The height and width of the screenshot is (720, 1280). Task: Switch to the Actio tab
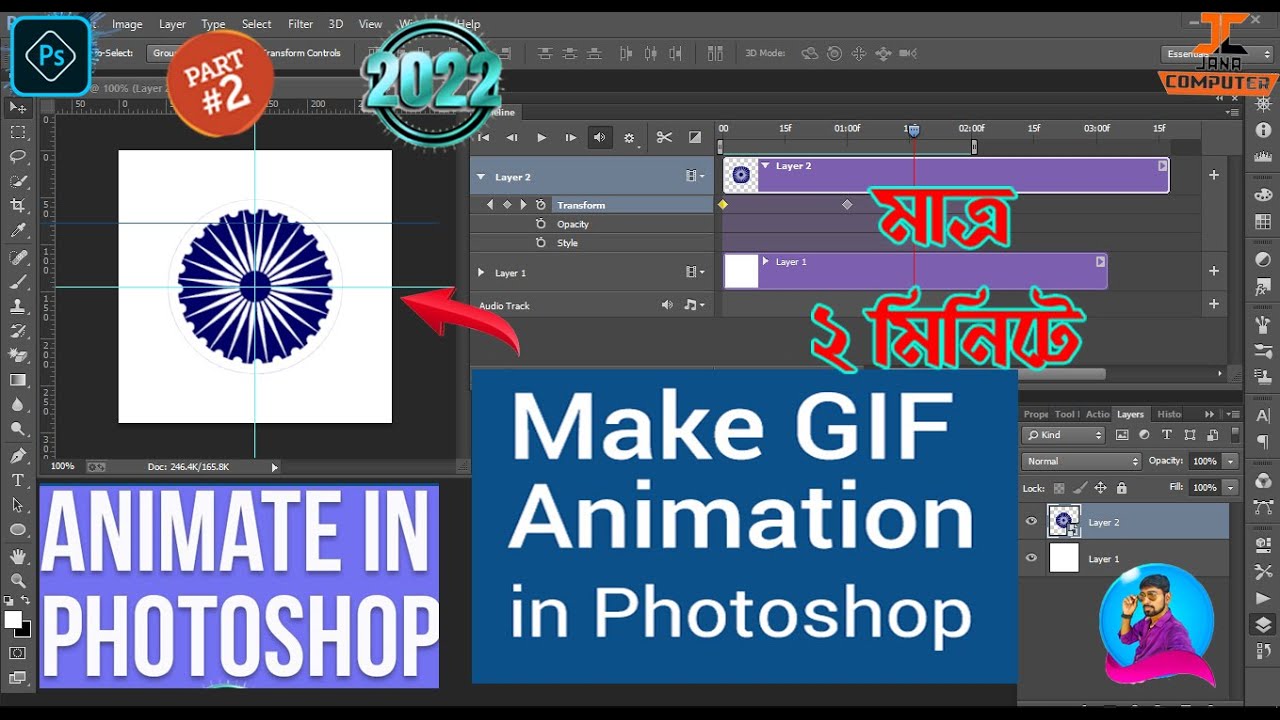[x=1097, y=414]
